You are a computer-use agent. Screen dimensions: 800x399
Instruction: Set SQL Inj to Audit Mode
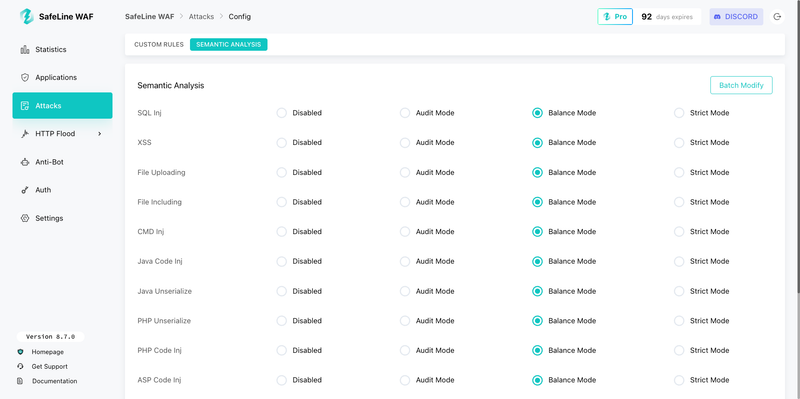(x=405, y=113)
